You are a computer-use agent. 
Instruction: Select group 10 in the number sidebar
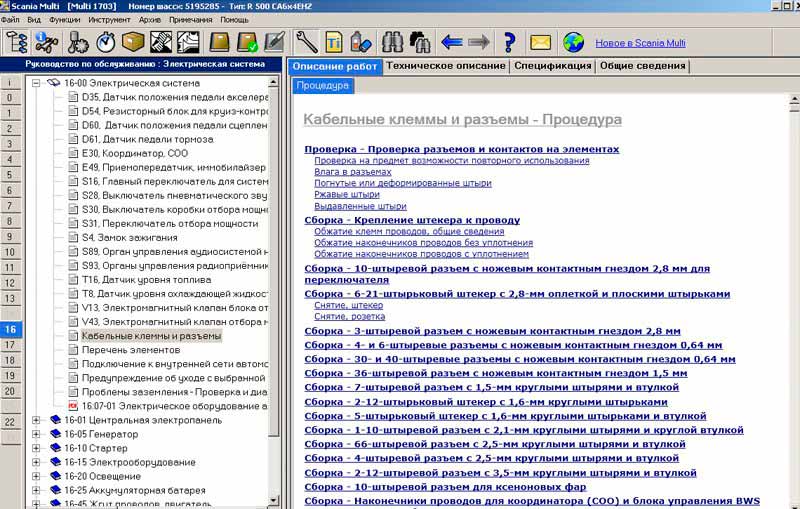pyautogui.click(x=10, y=252)
